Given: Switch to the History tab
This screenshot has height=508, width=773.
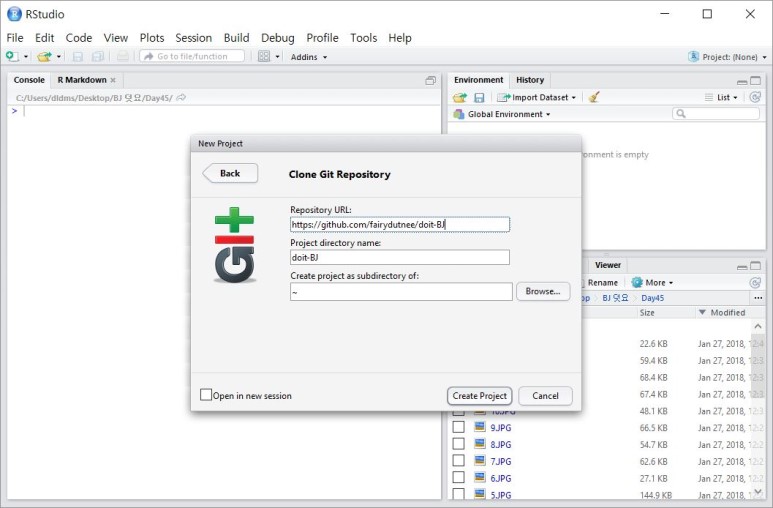Looking at the screenshot, I should 530,80.
